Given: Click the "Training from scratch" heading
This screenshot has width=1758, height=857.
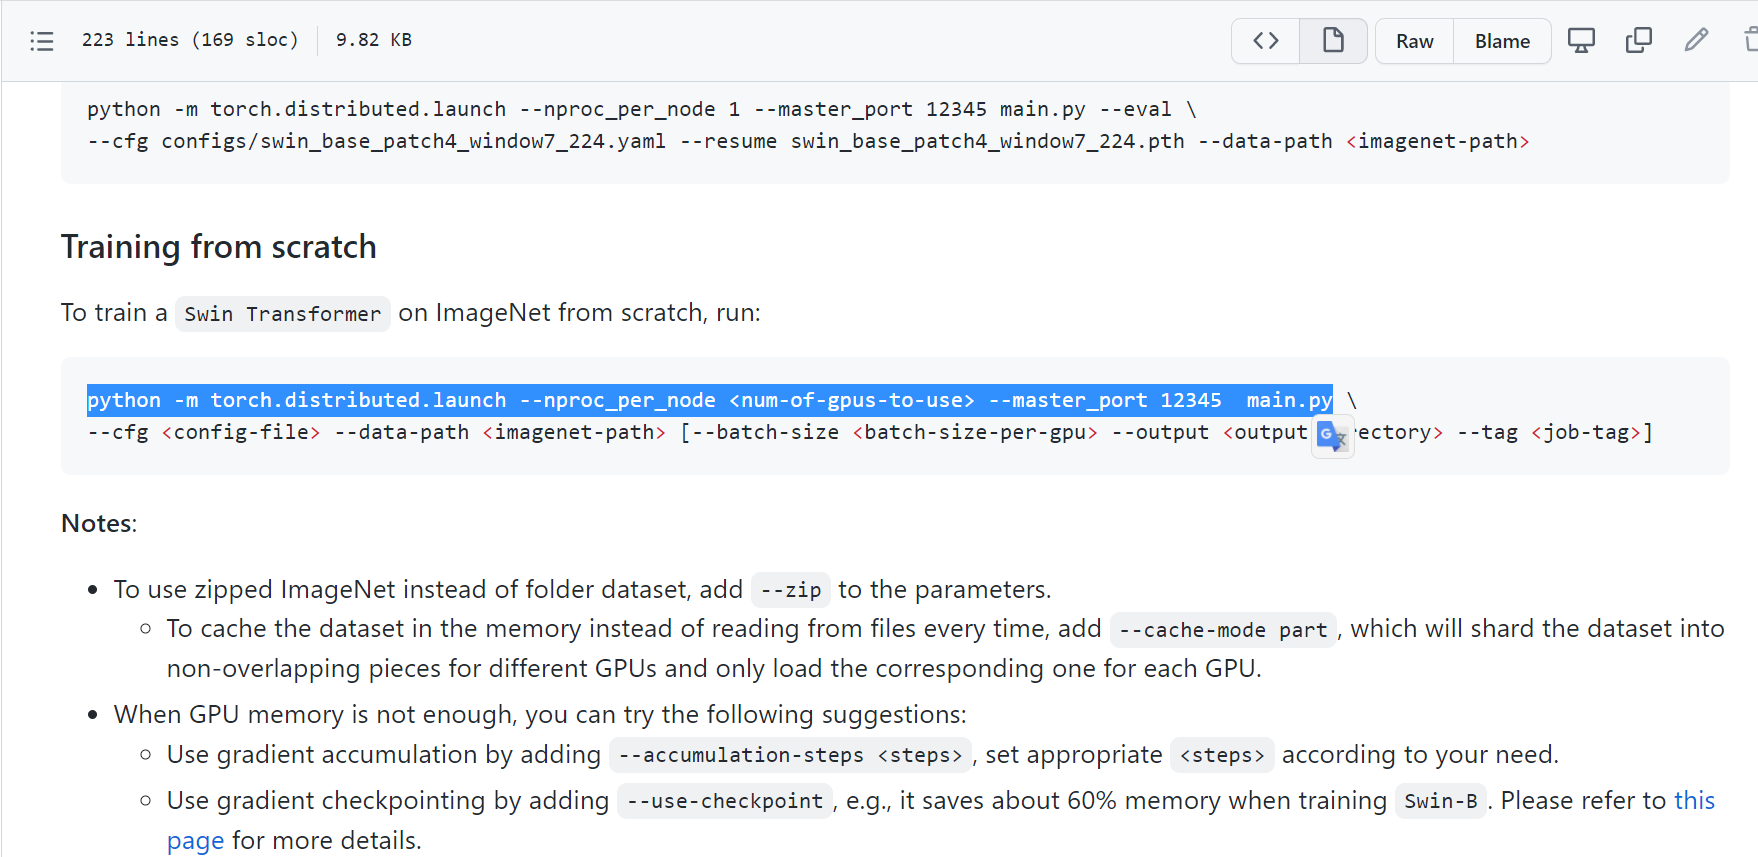Looking at the screenshot, I should [219, 247].
